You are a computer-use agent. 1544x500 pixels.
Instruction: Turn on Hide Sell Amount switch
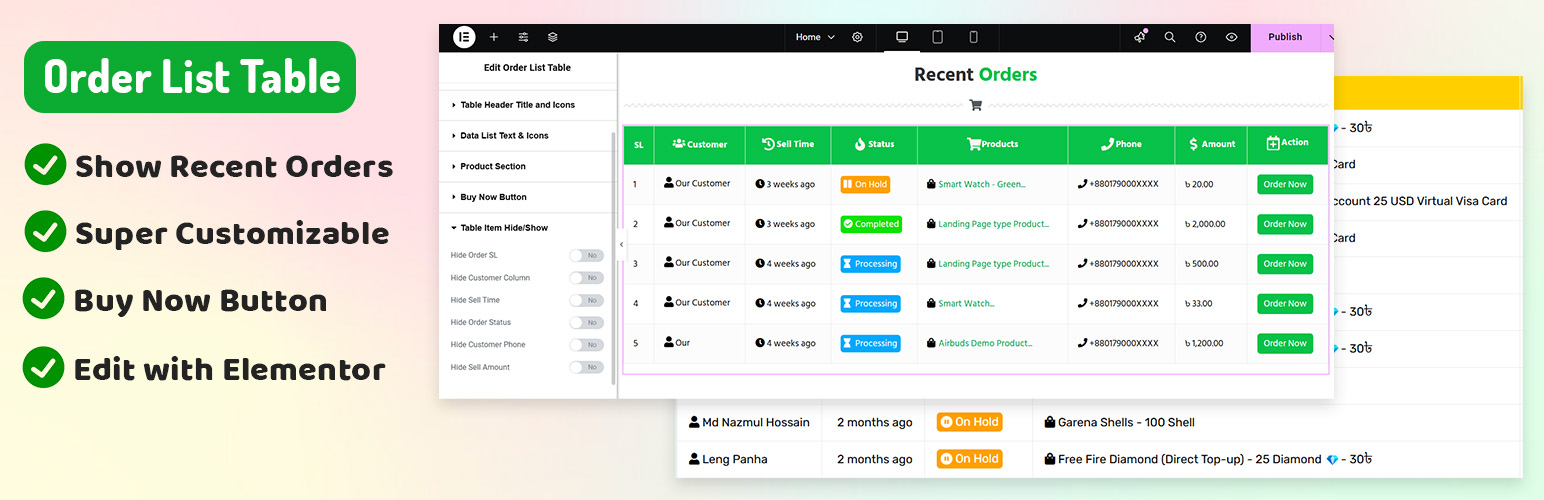click(586, 367)
